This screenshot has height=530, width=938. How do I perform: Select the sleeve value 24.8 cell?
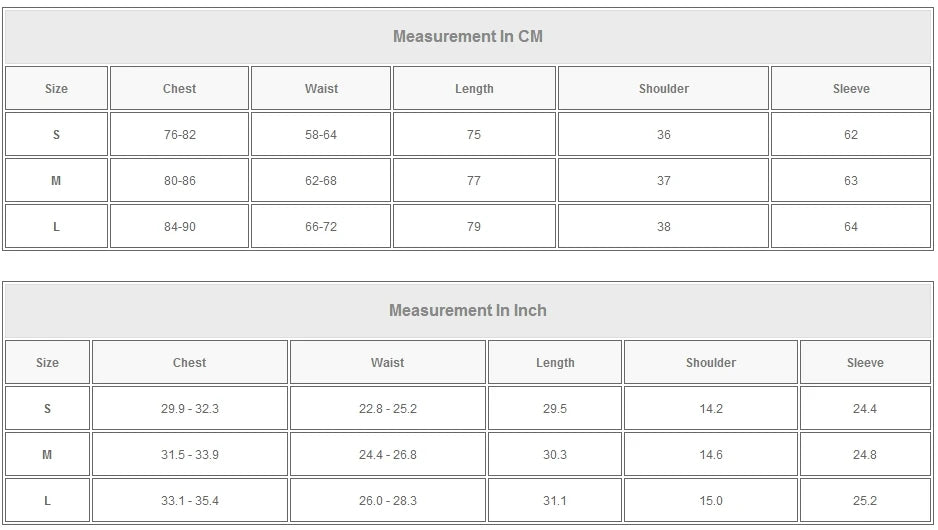click(865, 455)
